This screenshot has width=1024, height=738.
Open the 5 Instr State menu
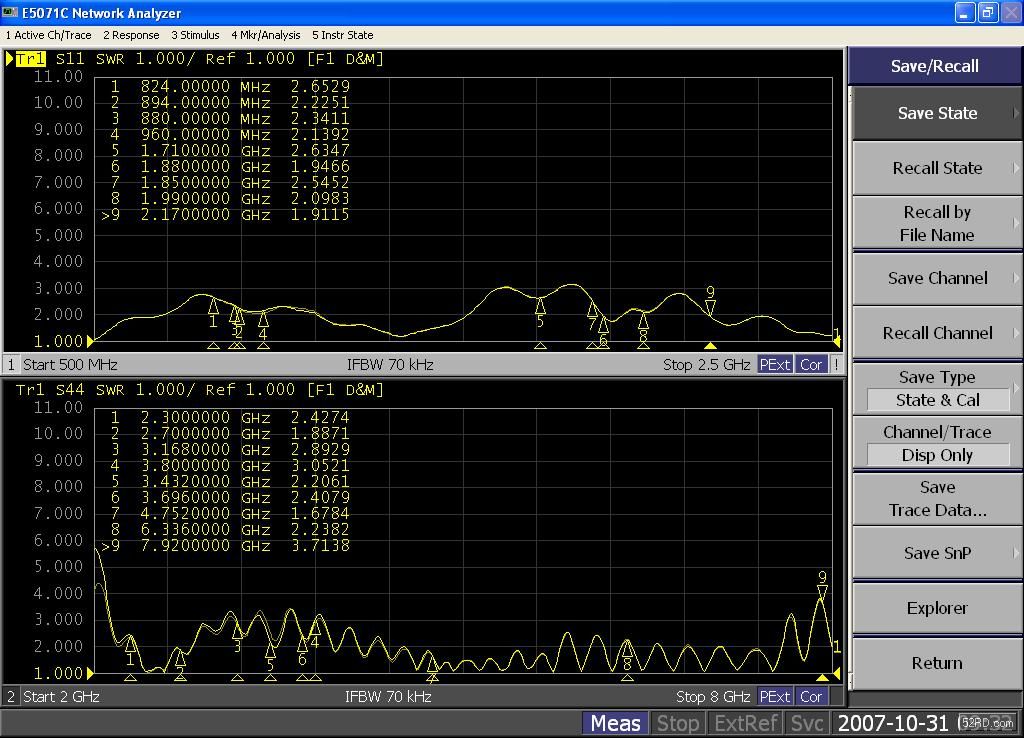tap(343, 35)
